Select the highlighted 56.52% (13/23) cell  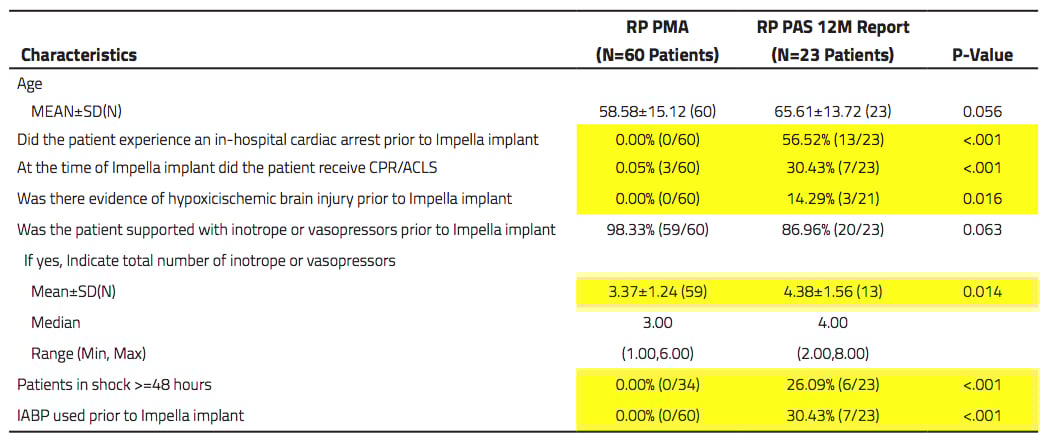coord(833,140)
